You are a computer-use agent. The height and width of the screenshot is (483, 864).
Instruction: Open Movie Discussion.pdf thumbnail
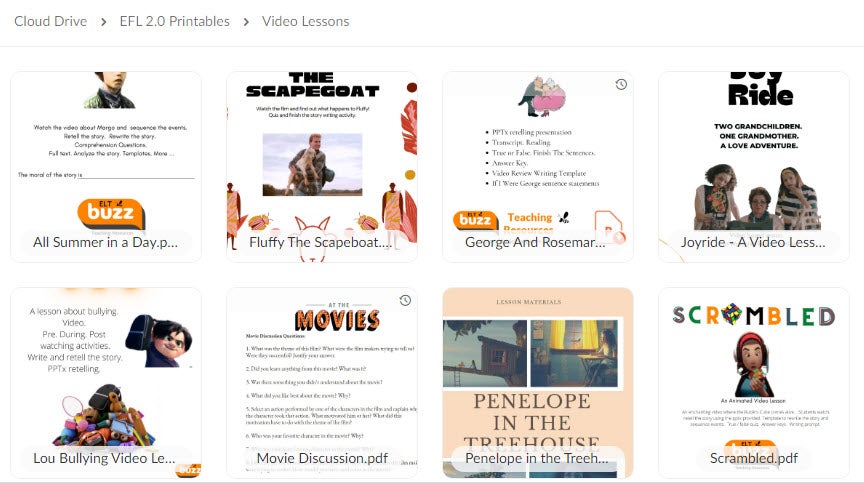click(322, 383)
